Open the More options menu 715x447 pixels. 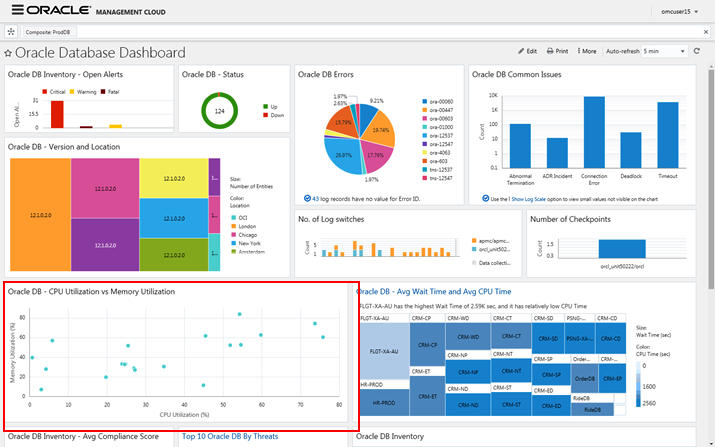[x=587, y=51]
